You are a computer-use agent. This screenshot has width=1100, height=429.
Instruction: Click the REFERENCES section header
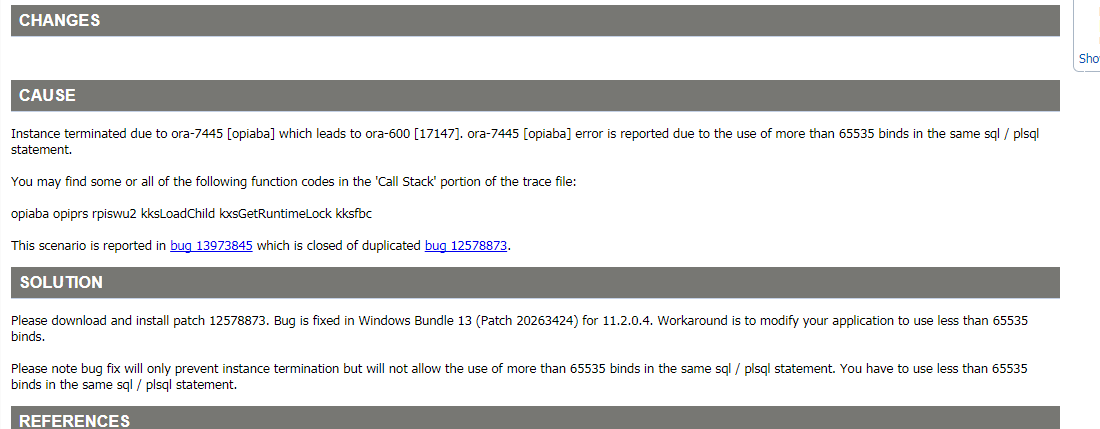coord(535,418)
